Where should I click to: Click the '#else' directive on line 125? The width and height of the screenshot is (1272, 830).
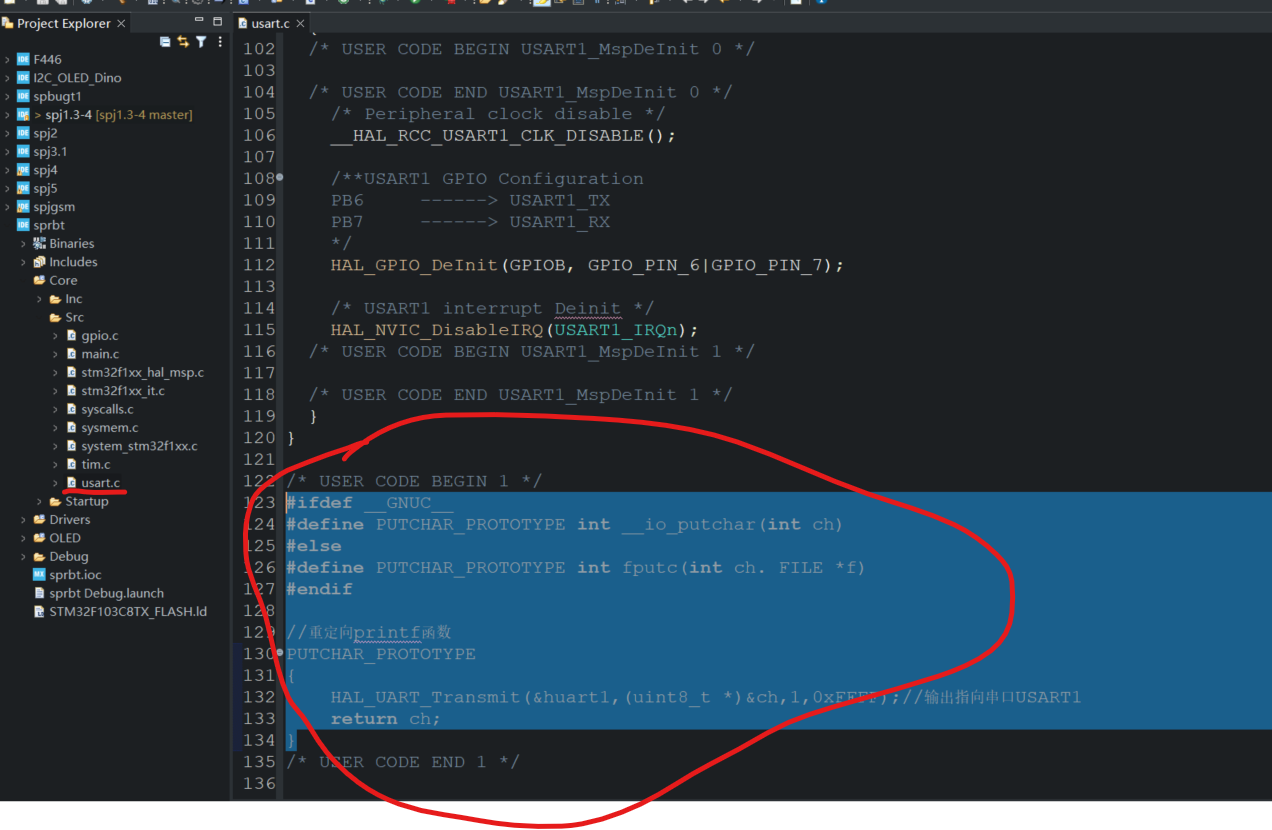pyautogui.click(x=314, y=546)
